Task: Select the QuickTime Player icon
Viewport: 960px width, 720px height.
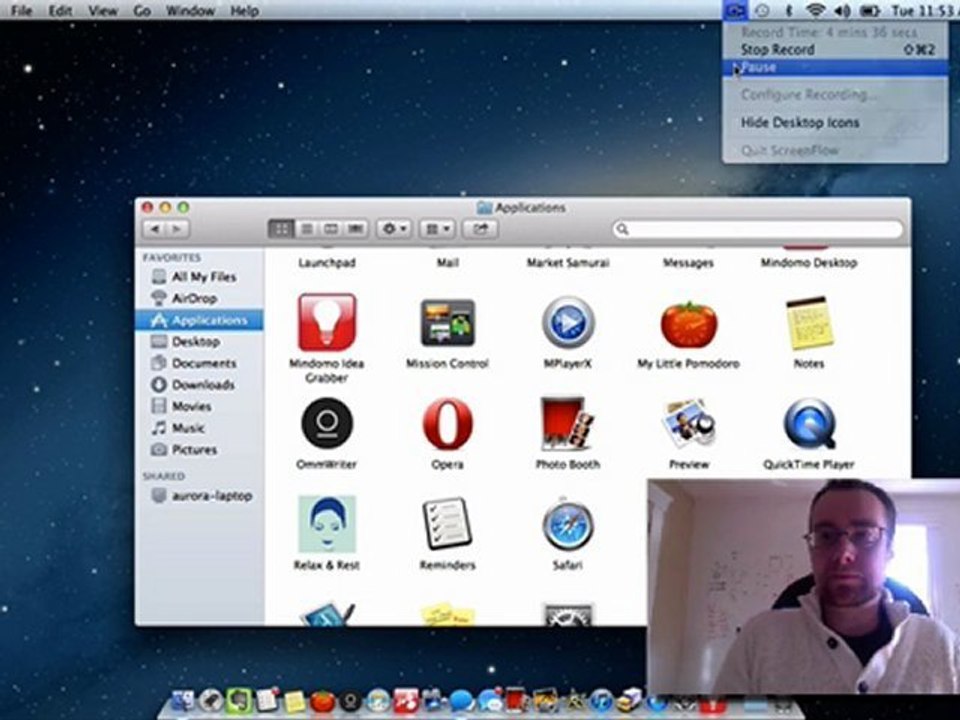Action: pyautogui.click(x=809, y=424)
